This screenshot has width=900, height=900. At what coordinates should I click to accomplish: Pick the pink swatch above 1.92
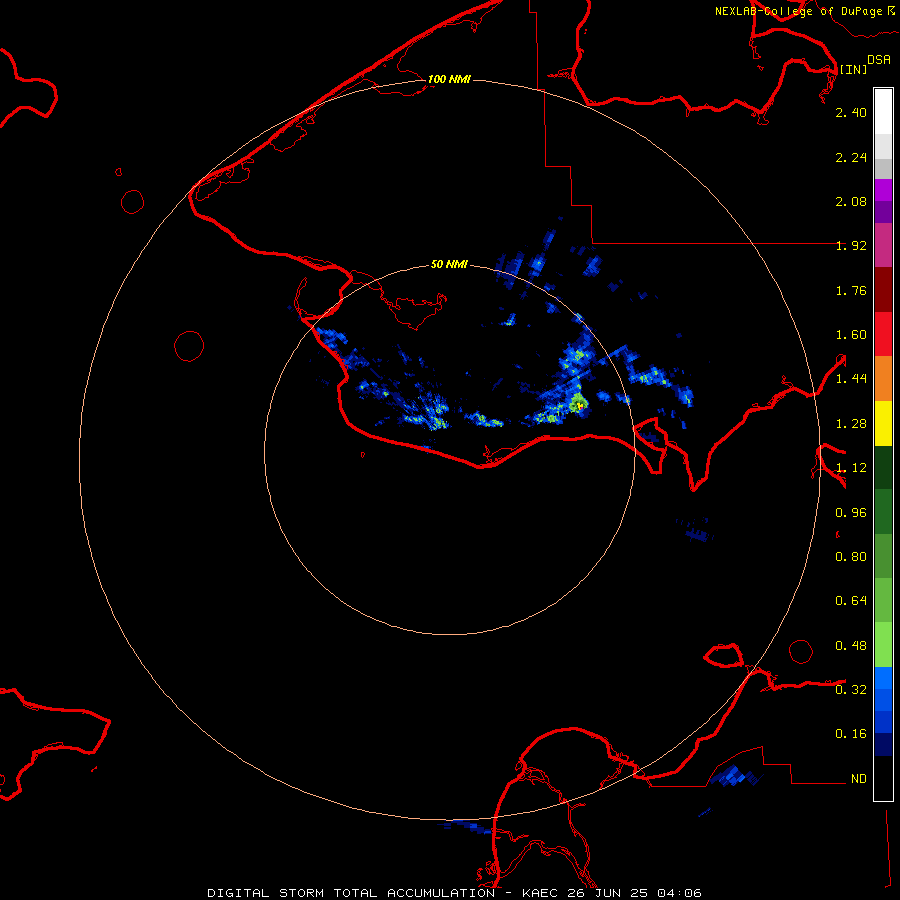[883, 245]
